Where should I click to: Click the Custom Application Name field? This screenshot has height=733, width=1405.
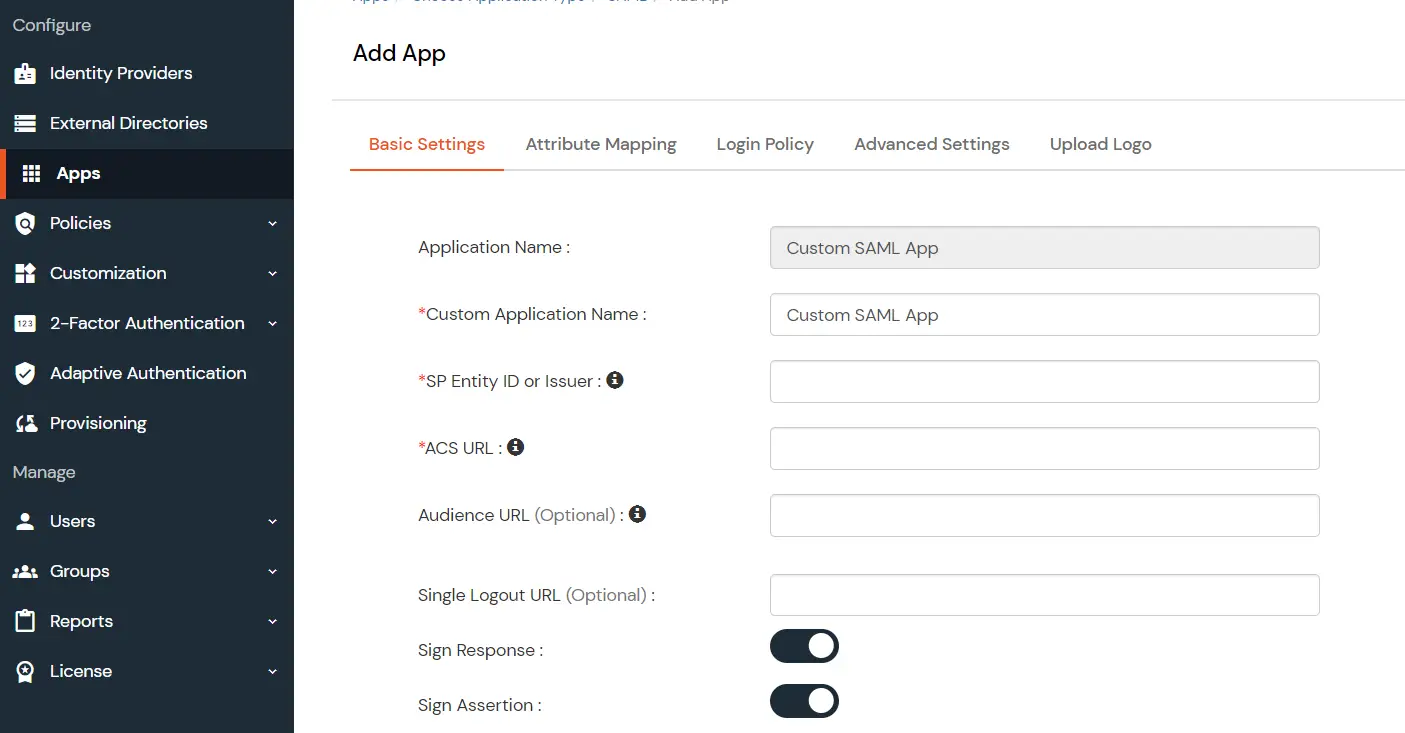pyautogui.click(x=1044, y=315)
